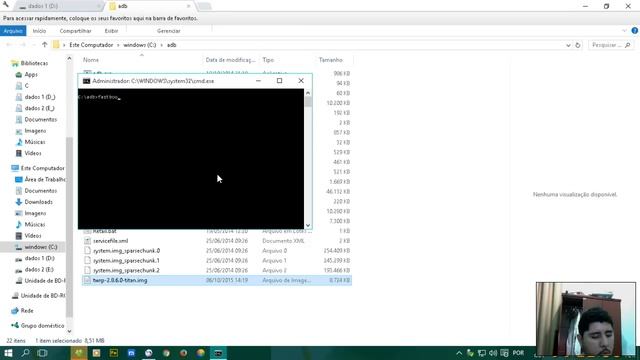Click the navigation pane scroll down arrow
Screen dimensions: 640x360
[69, 331]
